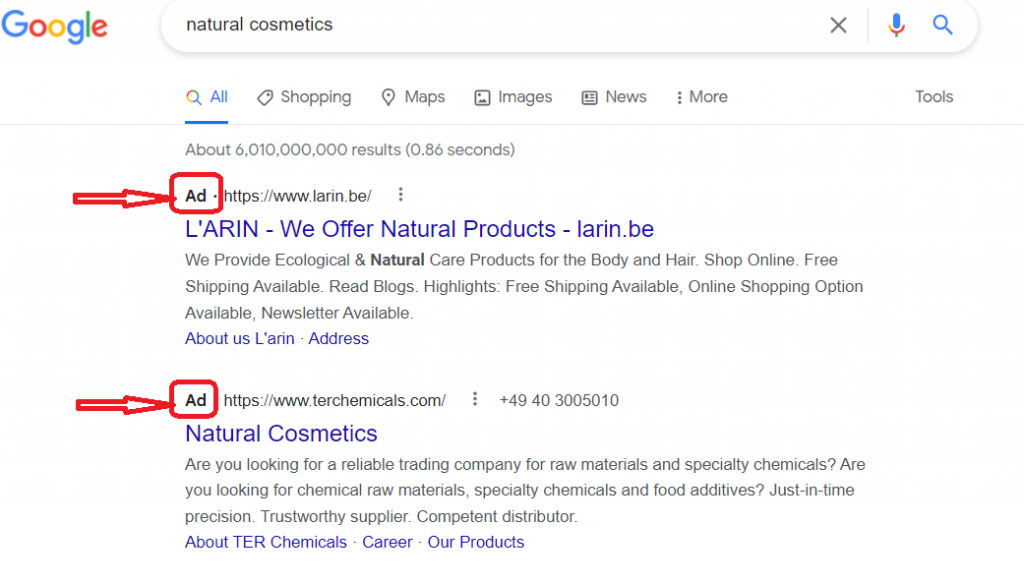Open the 'Our Products' sitelink

tap(476, 542)
